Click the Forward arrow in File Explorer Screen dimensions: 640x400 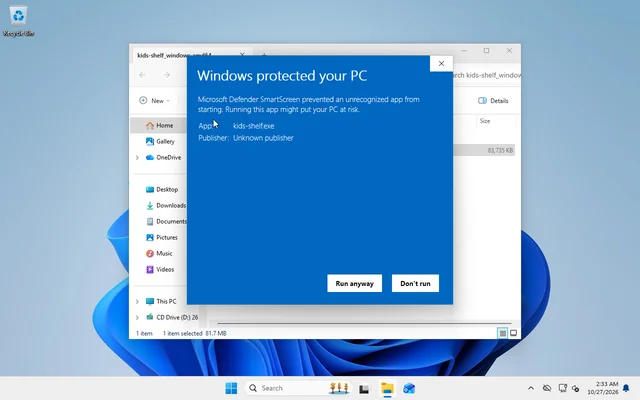167,75
